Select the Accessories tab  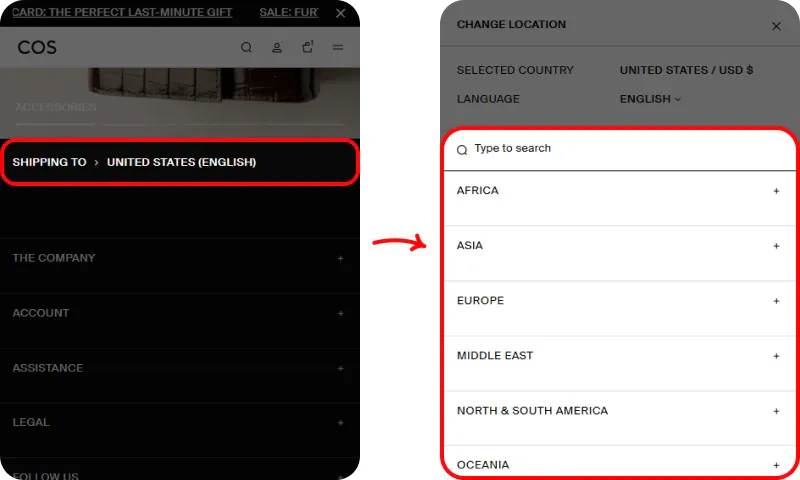point(54,107)
